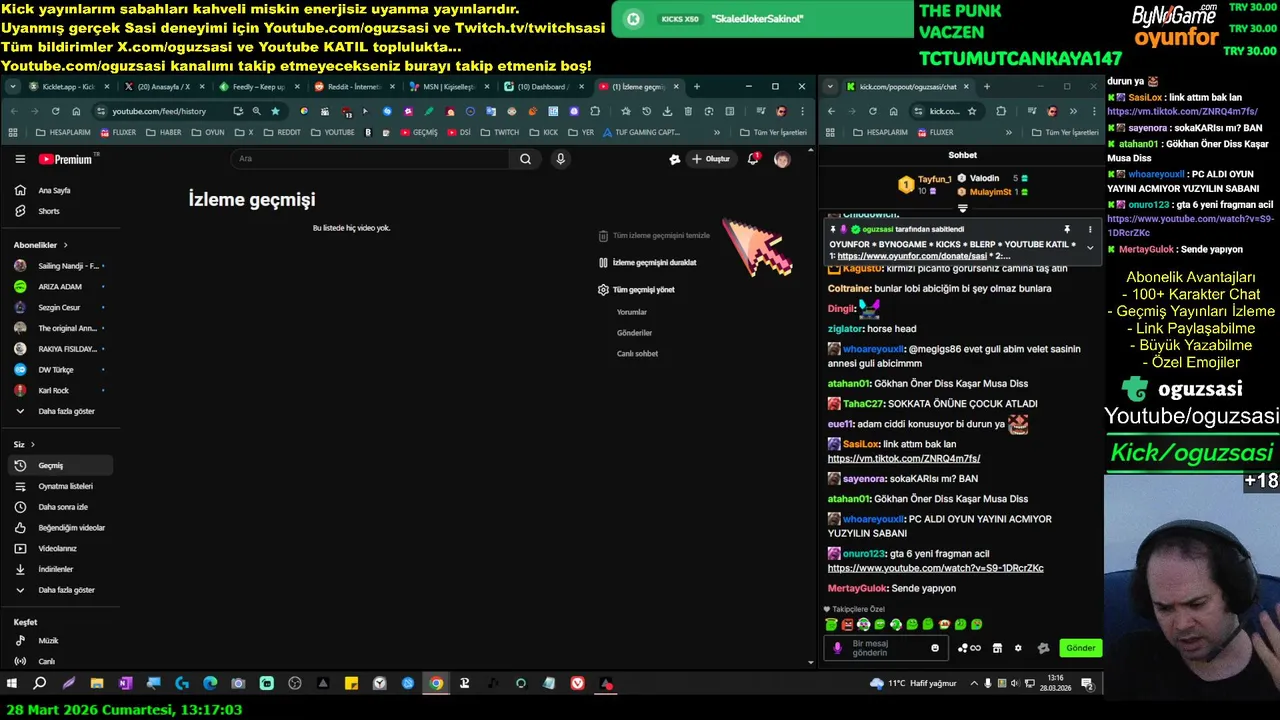Reload the YouTube history page
This screenshot has width=1280, height=720.
(x=55, y=111)
